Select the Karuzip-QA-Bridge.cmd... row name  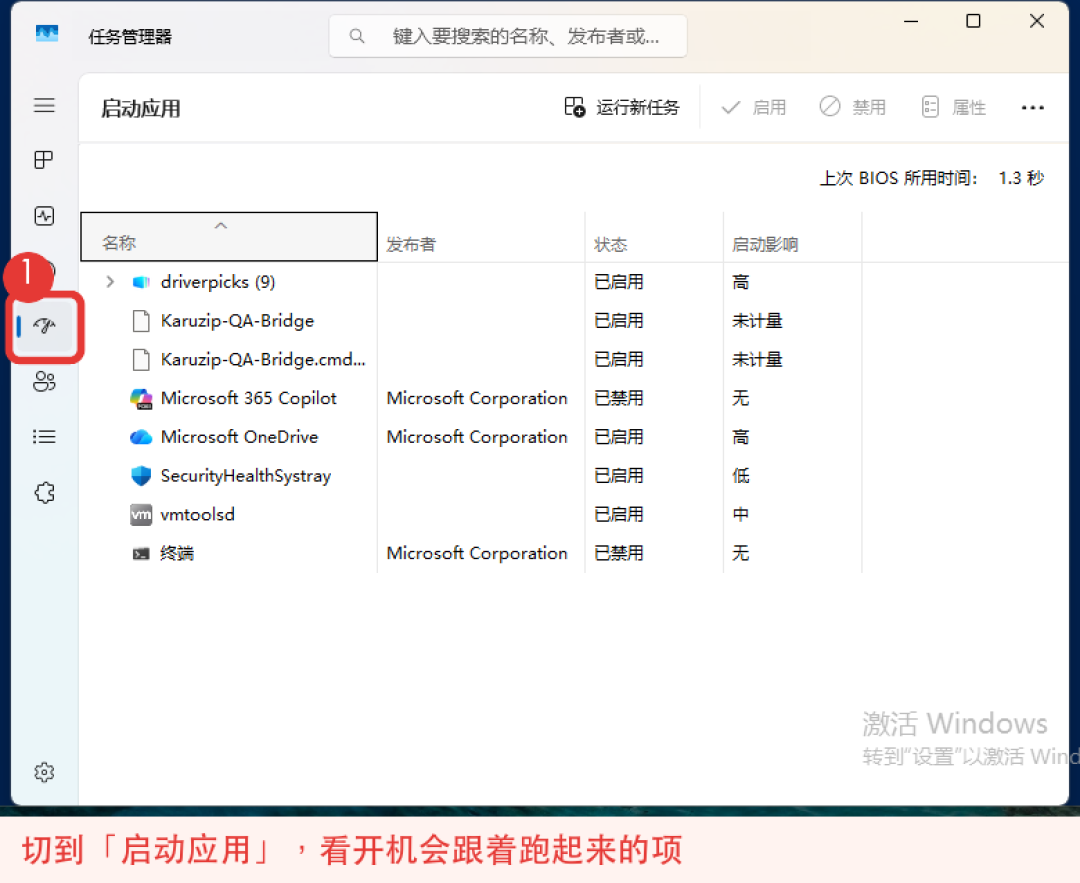(x=263, y=360)
